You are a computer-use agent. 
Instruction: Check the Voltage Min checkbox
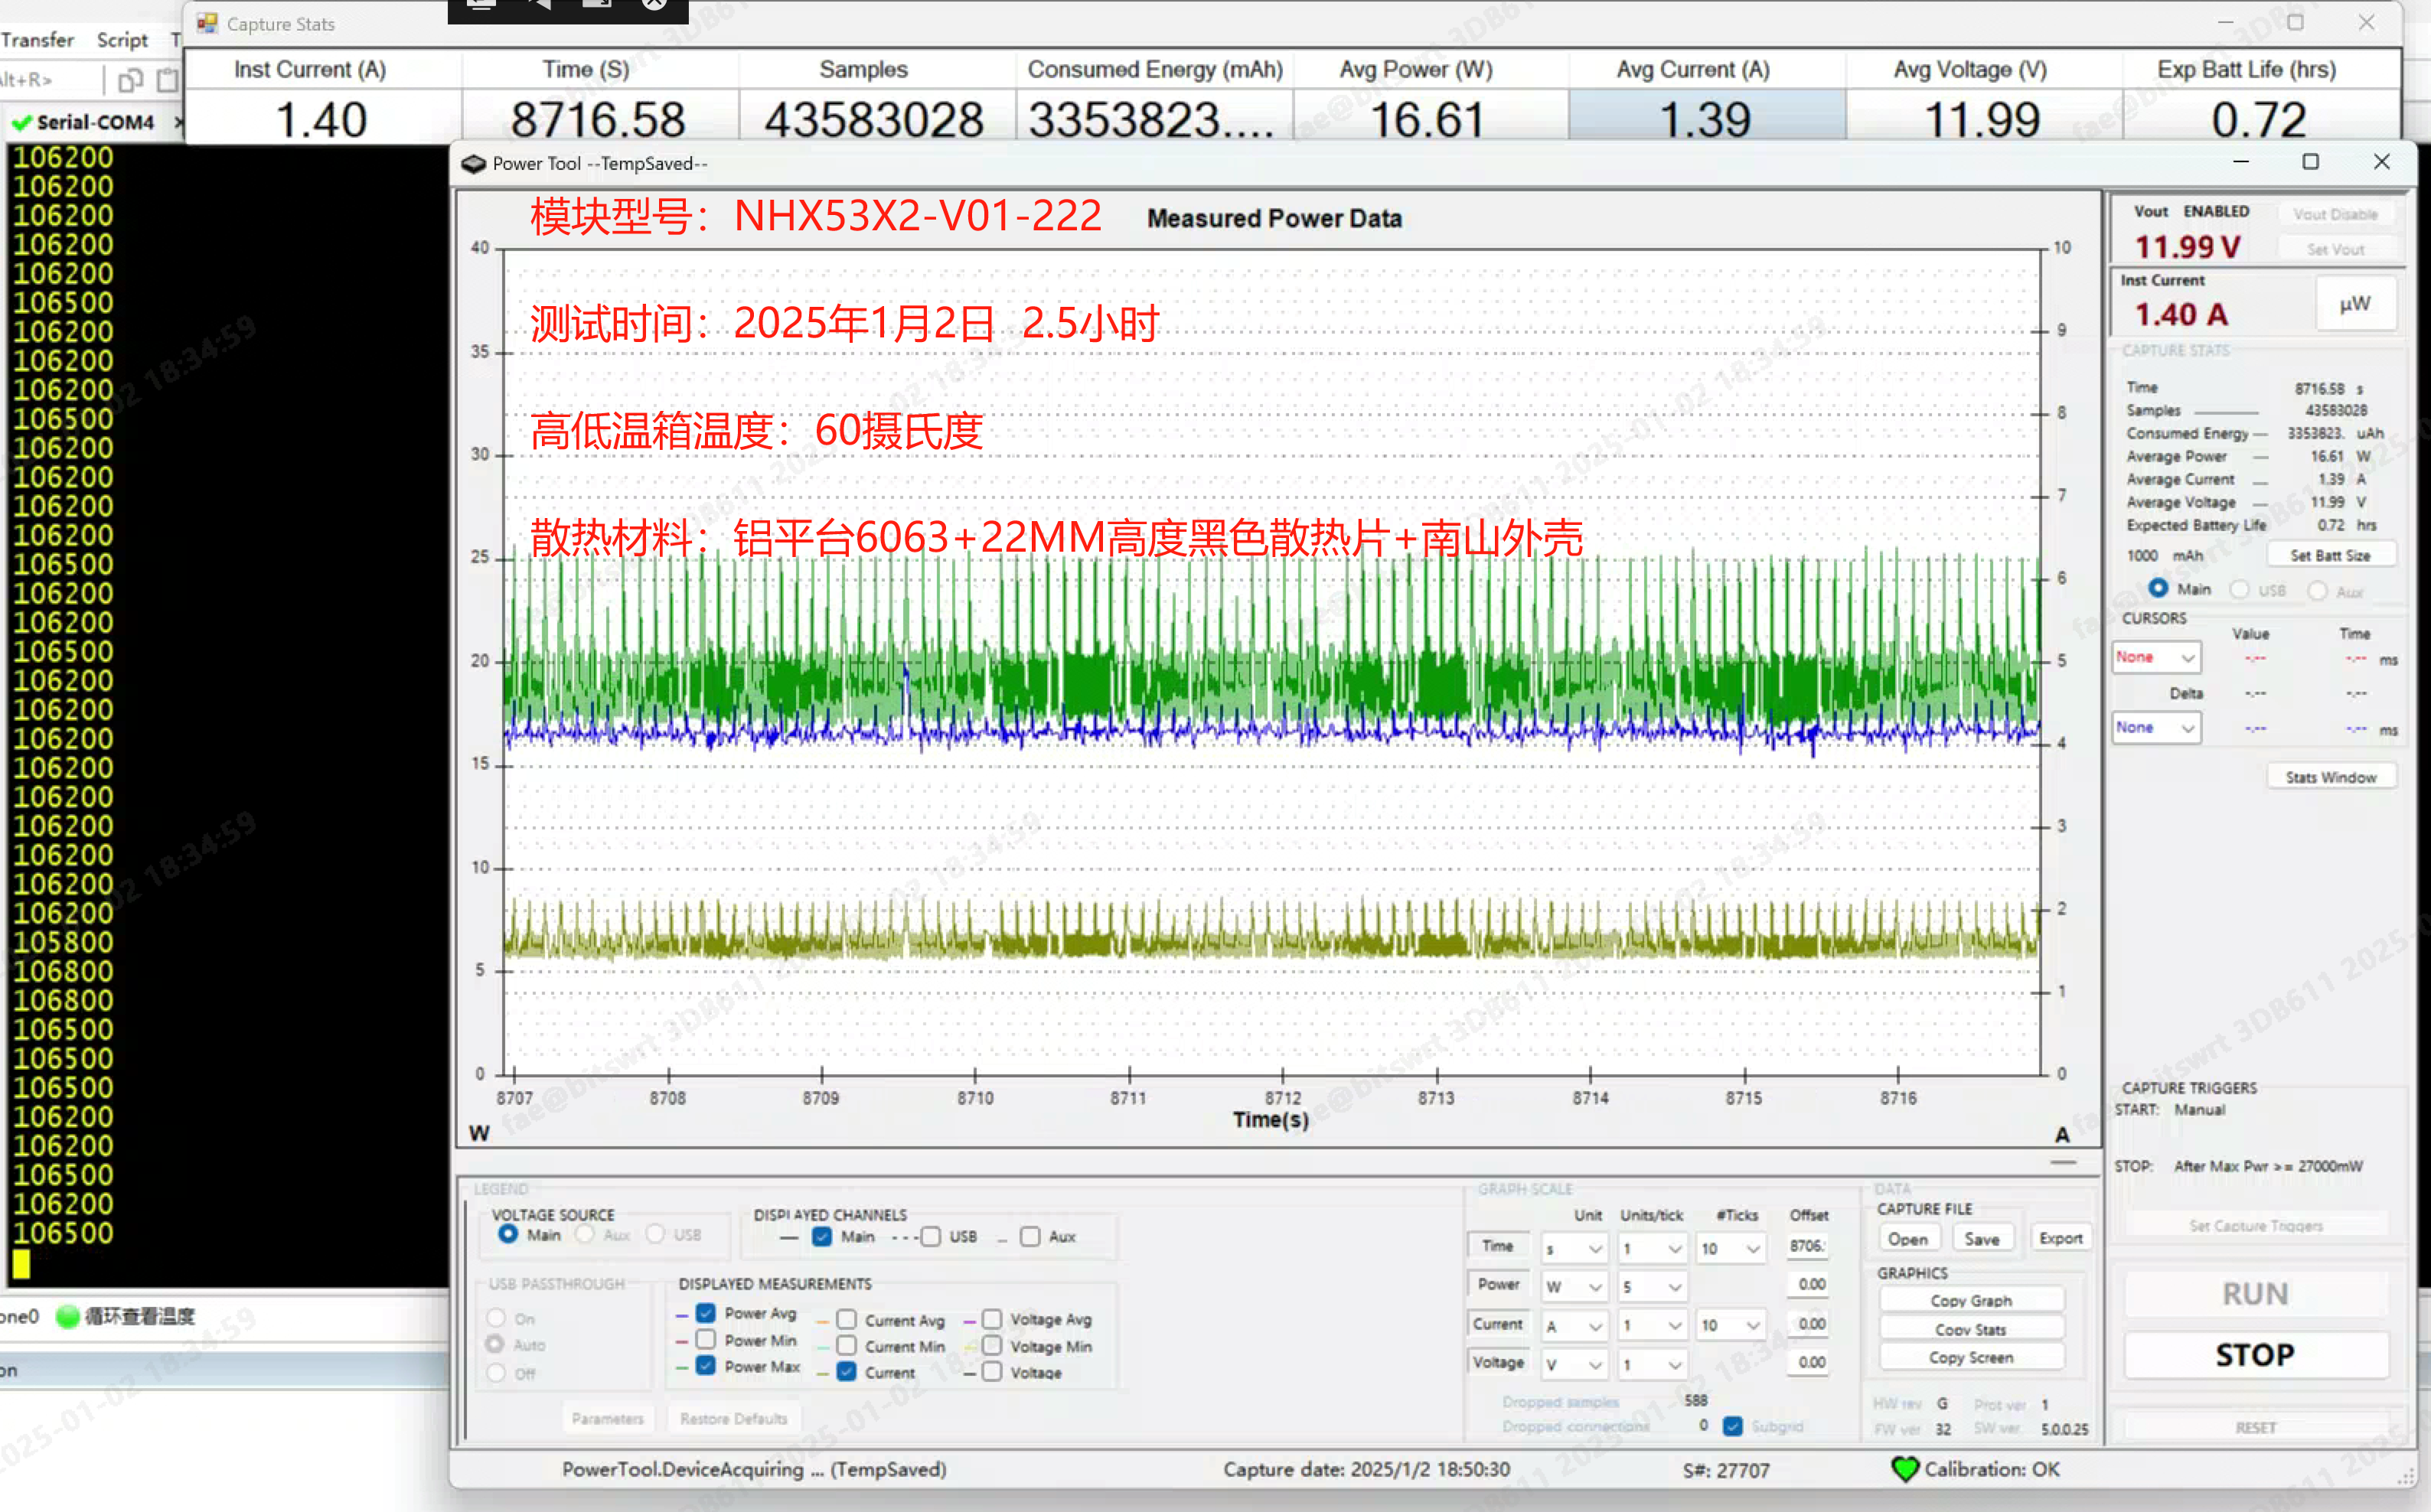992,1346
